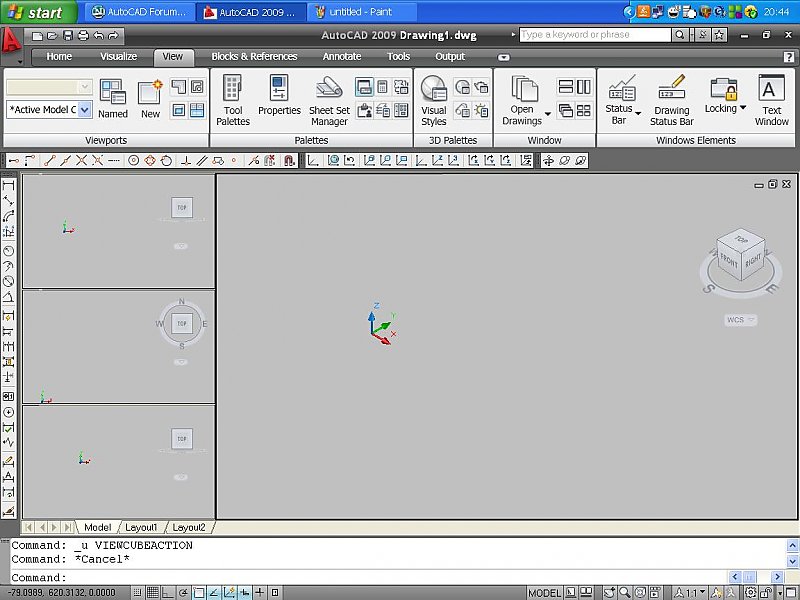800x600 pixels.
Task: Click the search magnifier button in InfoCenter
Action: pos(680,35)
